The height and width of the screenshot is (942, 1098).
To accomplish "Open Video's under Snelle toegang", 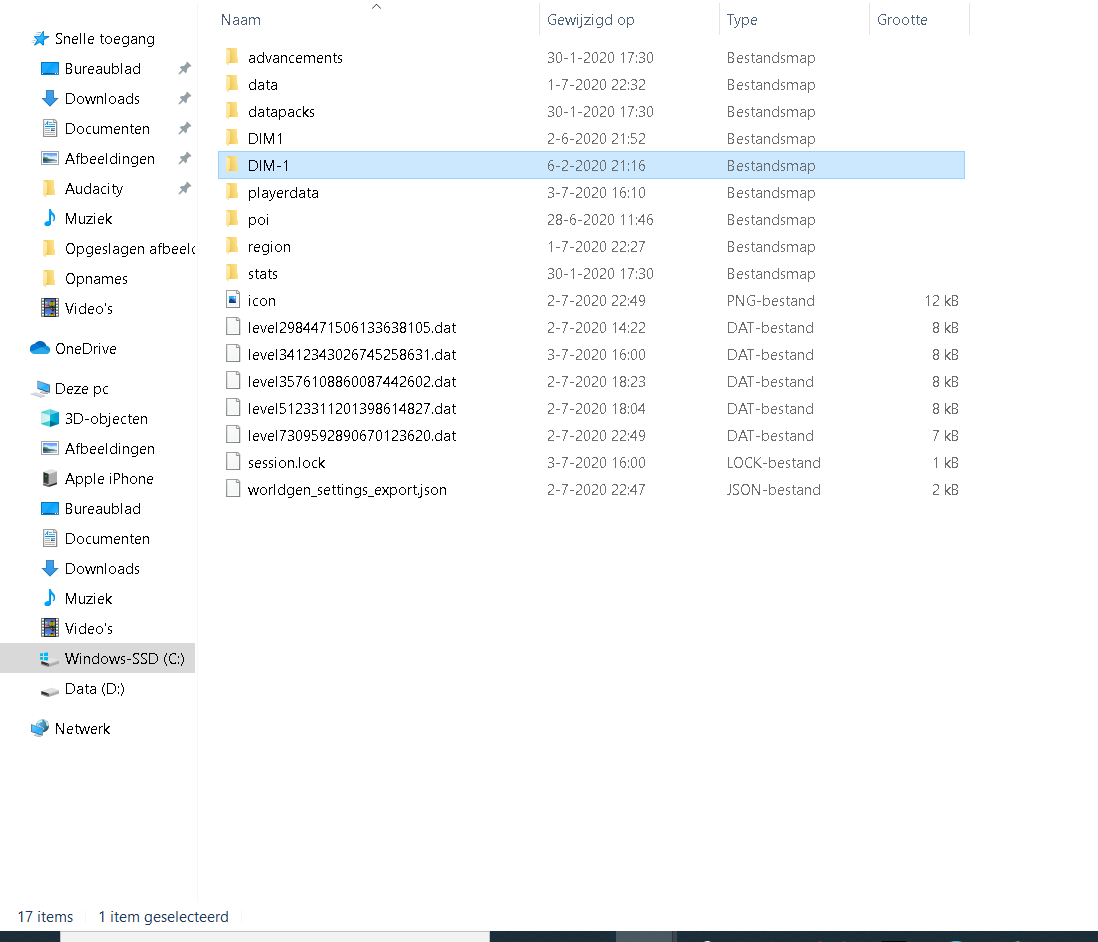I will pyautogui.click(x=88, y=309).
